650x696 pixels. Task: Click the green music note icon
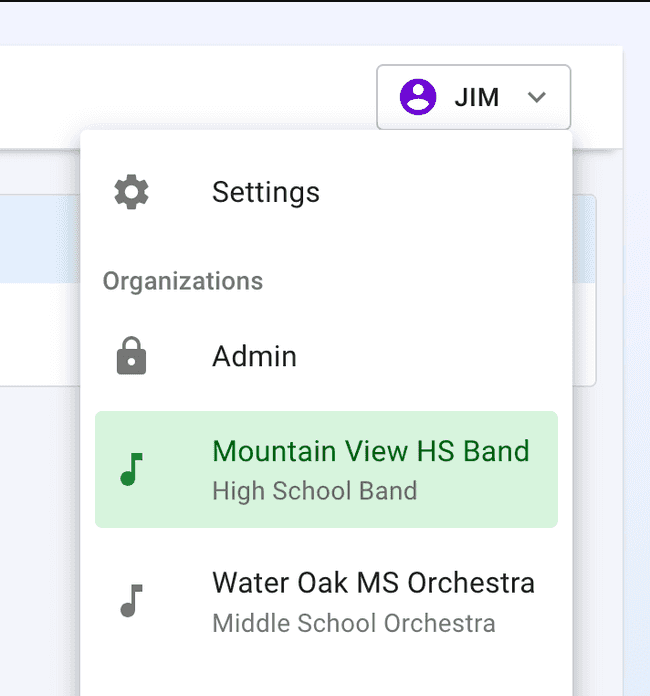click(x=131, y=469)
